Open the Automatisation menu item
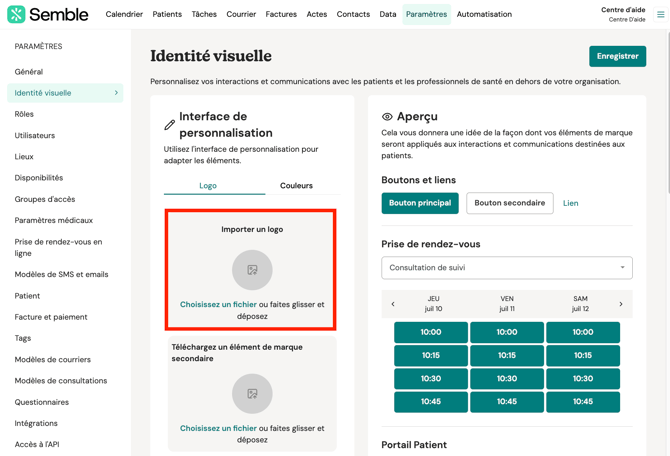 484,14
